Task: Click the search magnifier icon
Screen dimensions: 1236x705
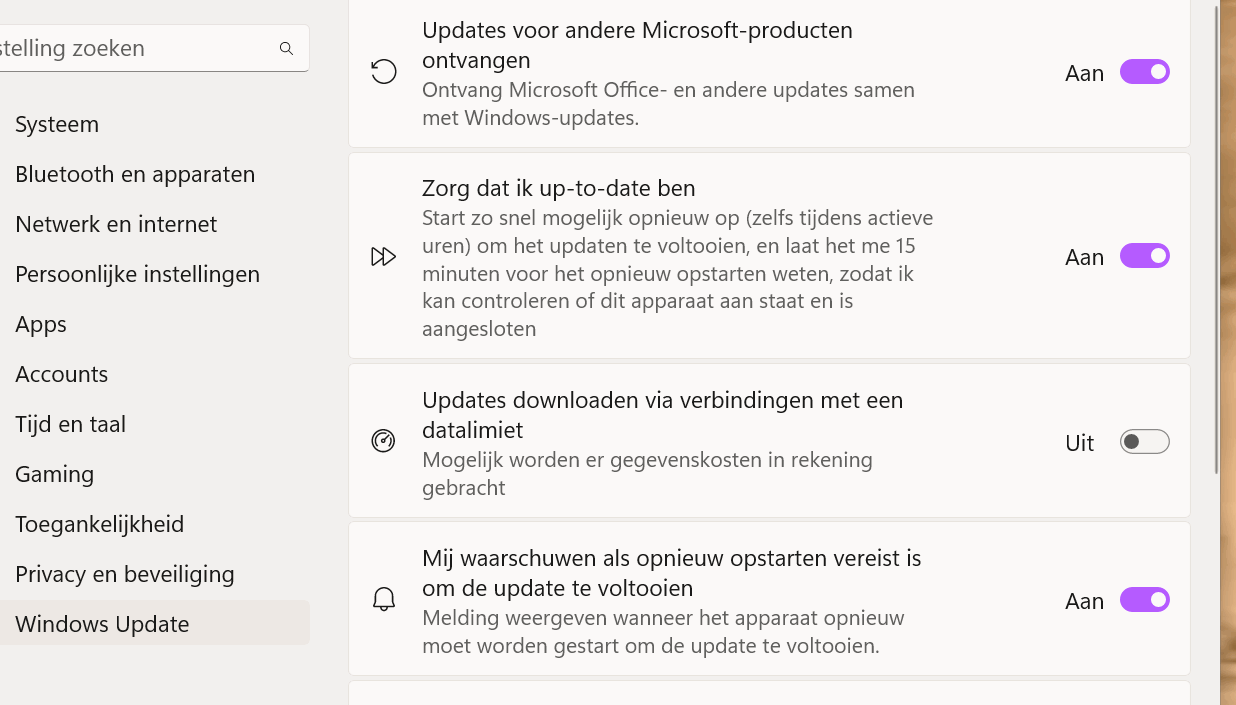Action: pos(286,48)
